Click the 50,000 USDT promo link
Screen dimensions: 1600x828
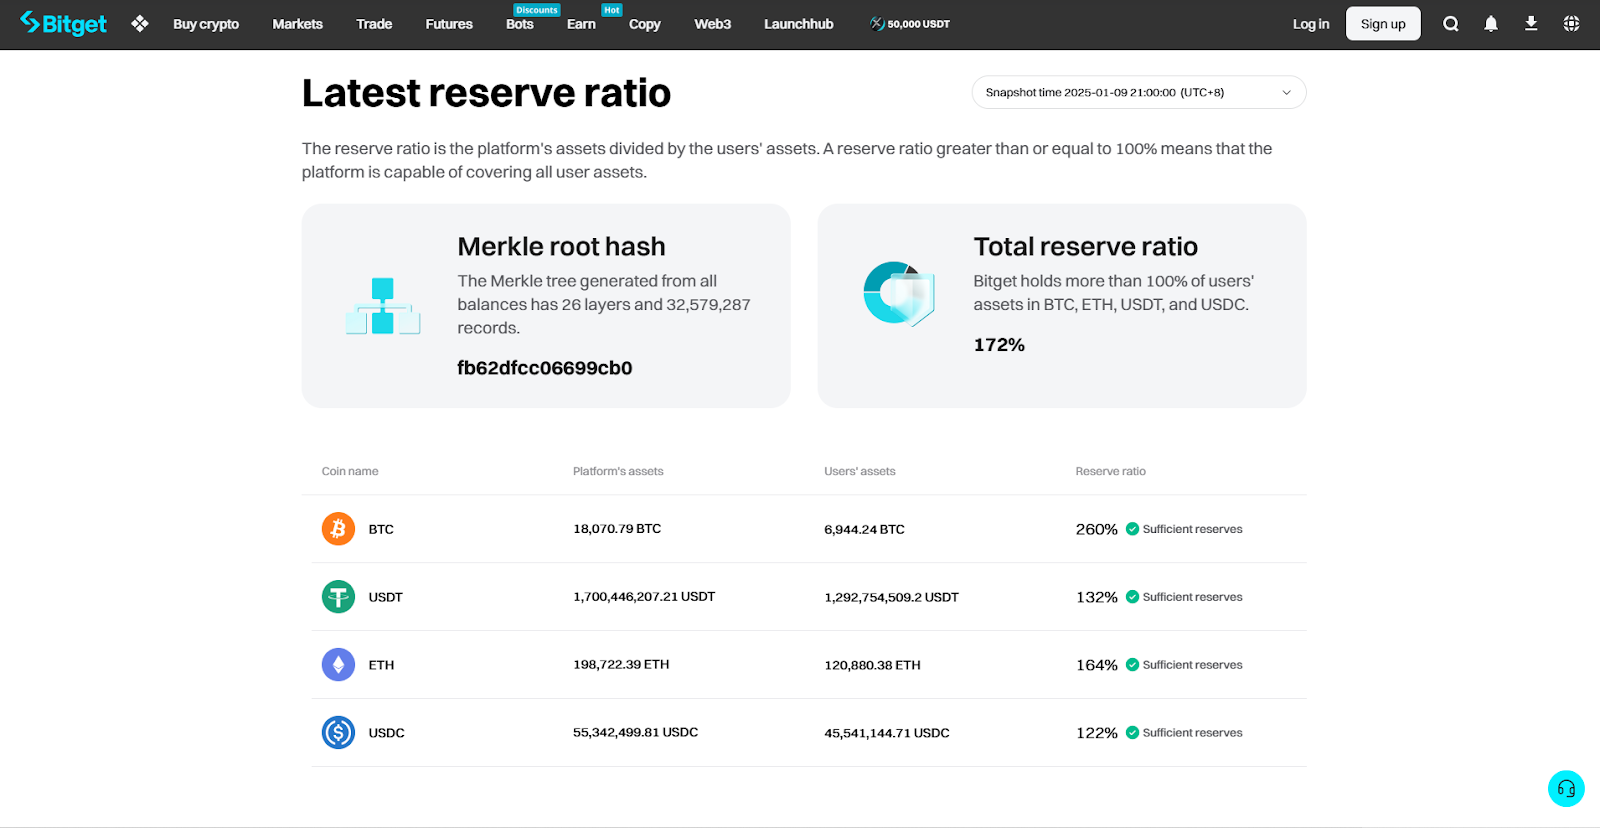pyautogui.click(x=910, y=24)
